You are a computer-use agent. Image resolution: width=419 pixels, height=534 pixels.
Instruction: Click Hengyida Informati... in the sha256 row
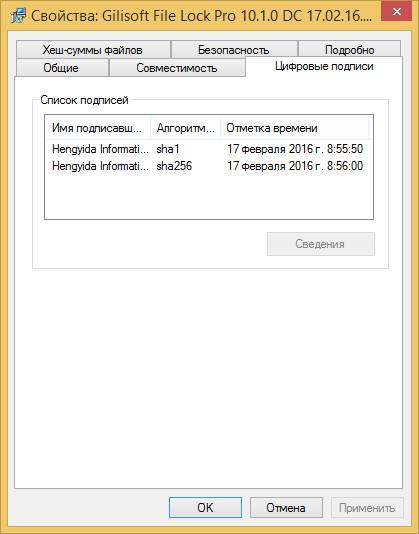(x=100, y=166)
